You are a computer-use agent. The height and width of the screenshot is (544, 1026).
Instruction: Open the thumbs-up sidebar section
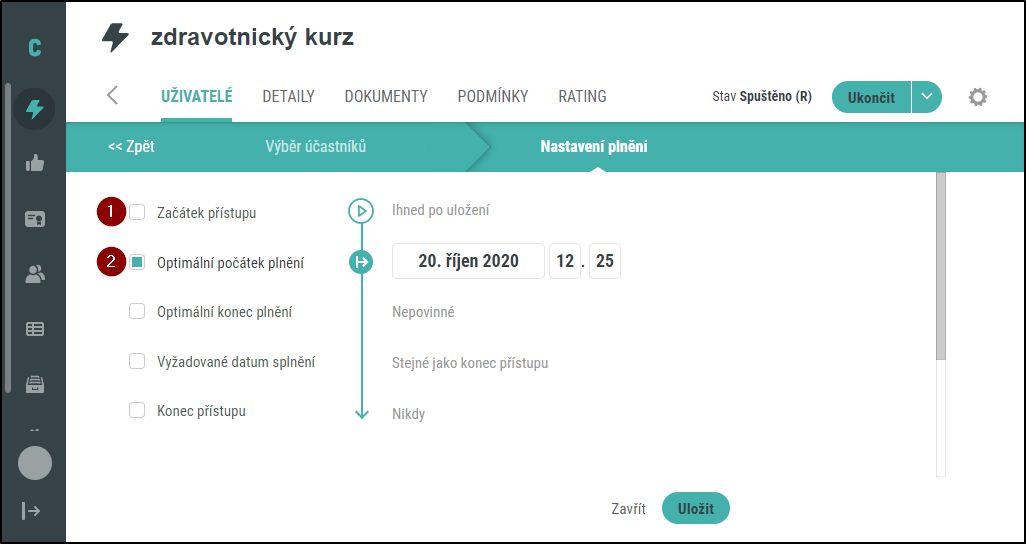tap(35, 164)
